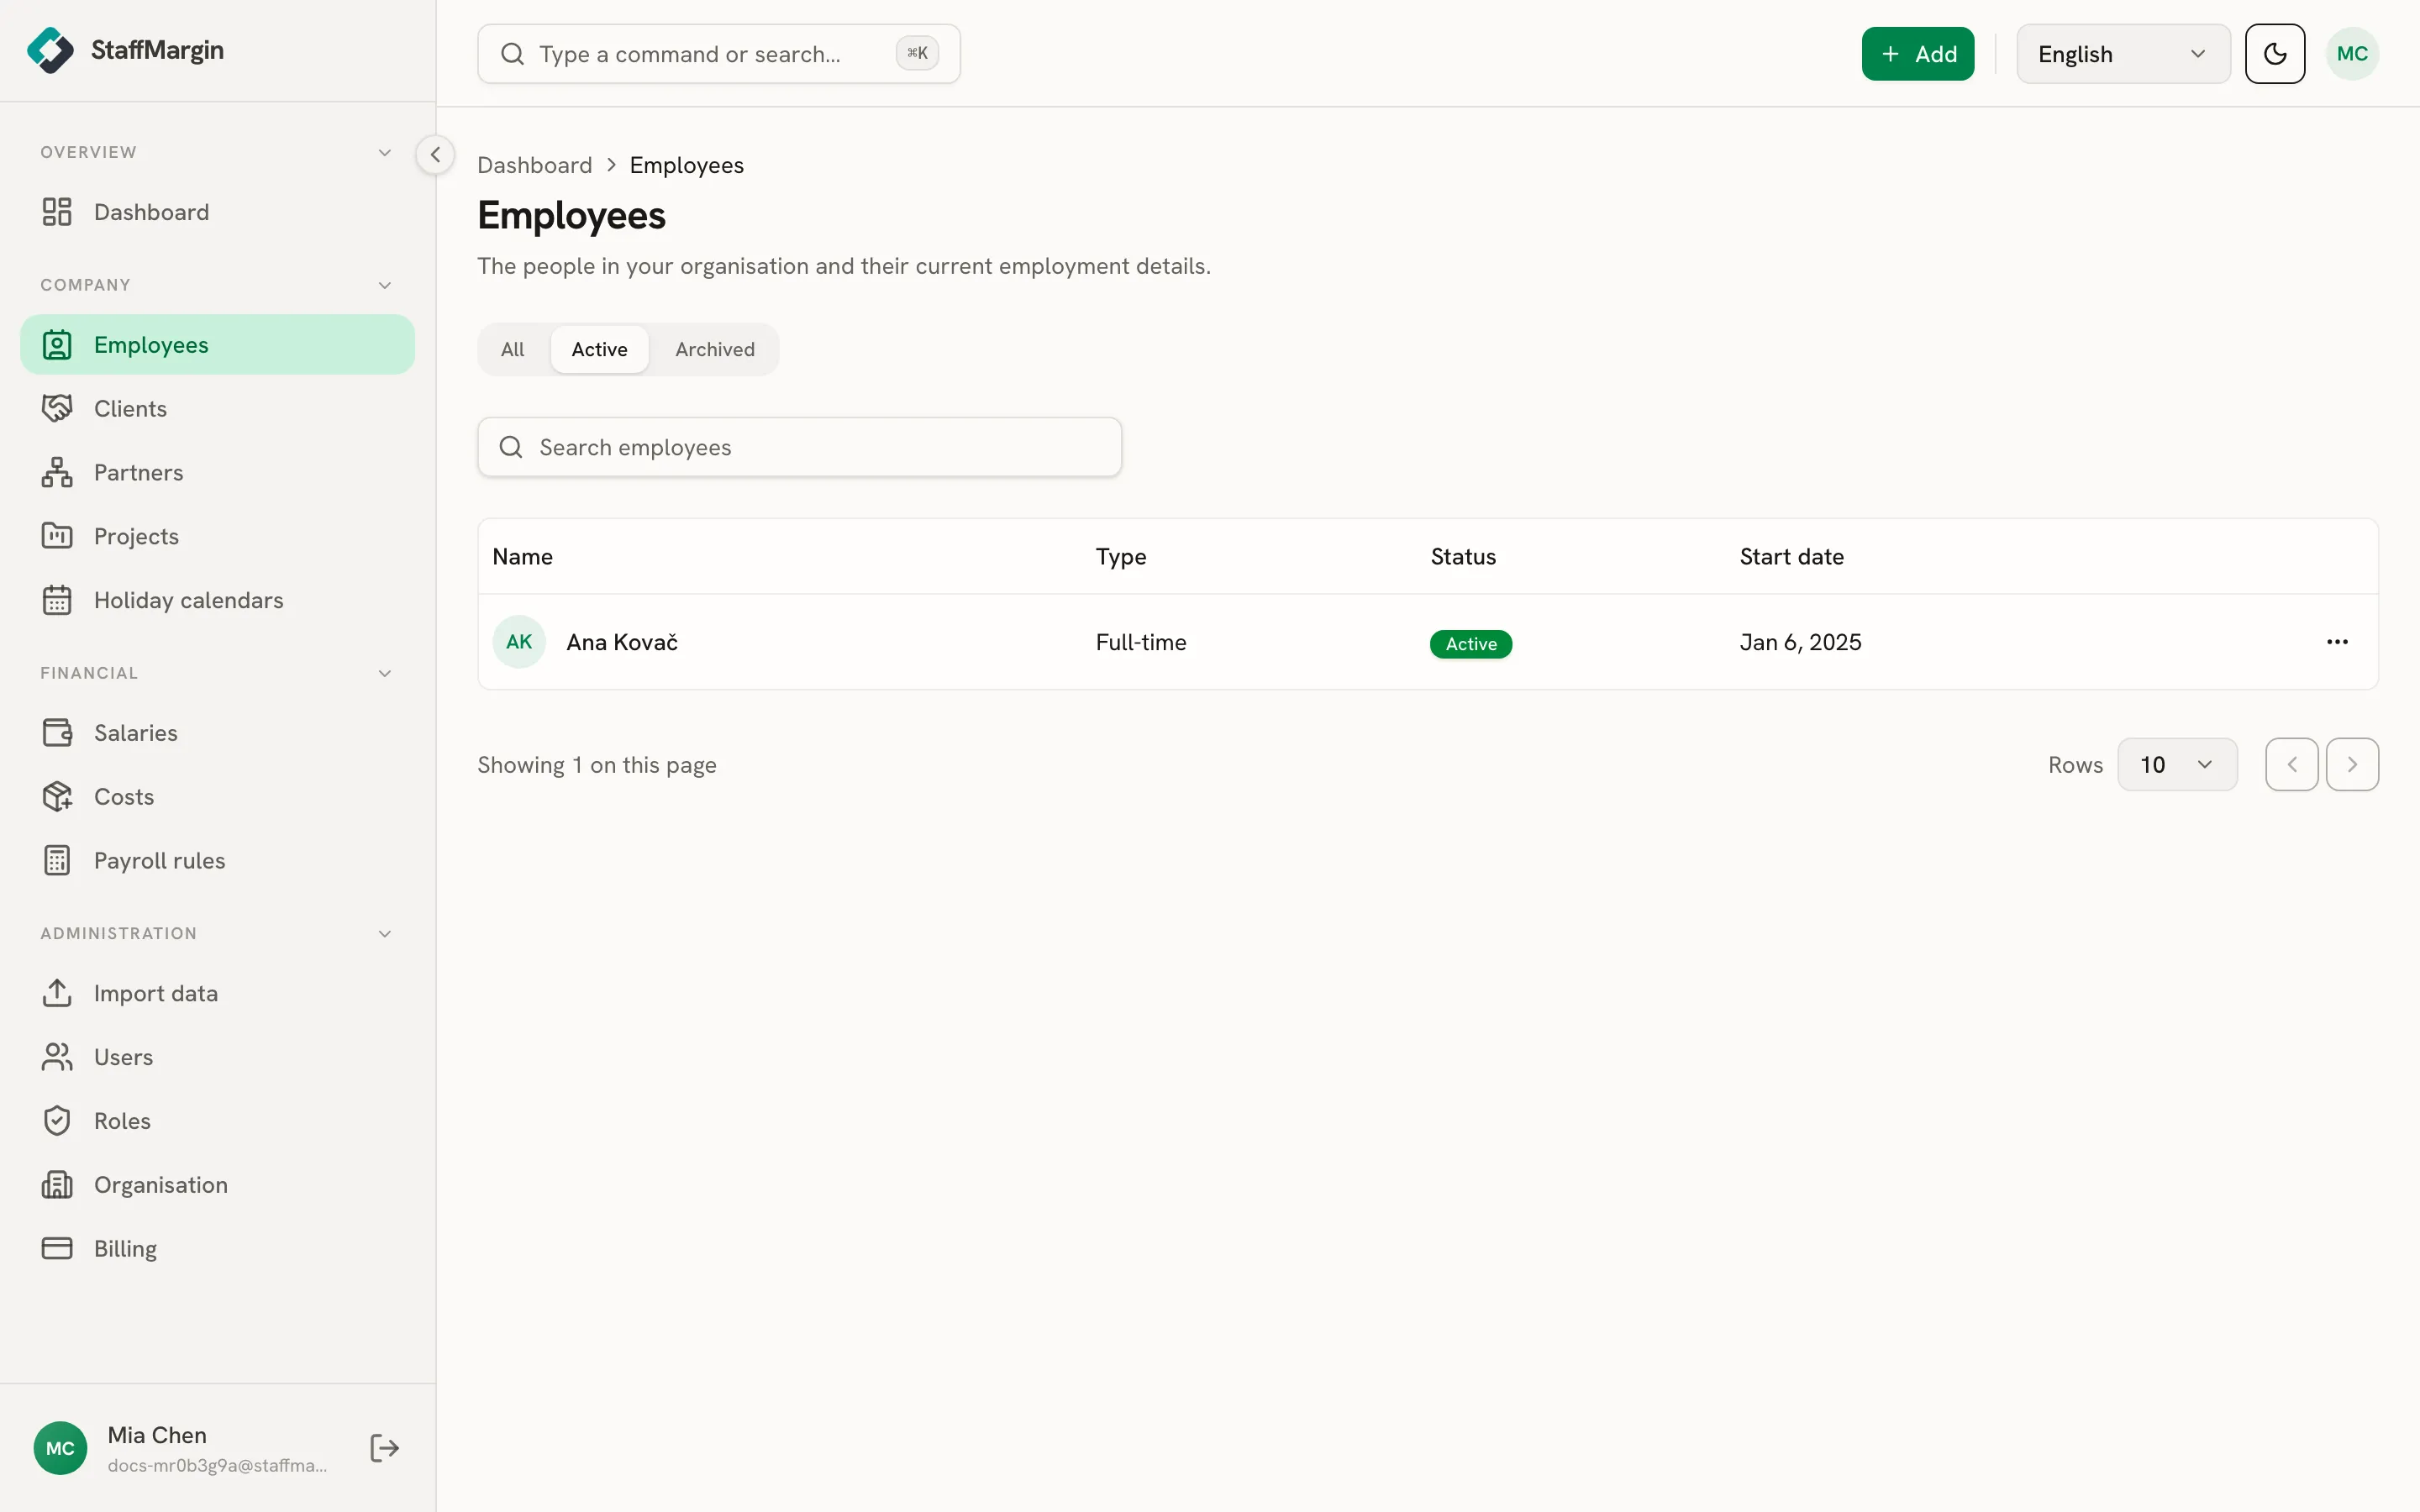Open the Dashboard sidebar icon

click(x=57, y=212)
